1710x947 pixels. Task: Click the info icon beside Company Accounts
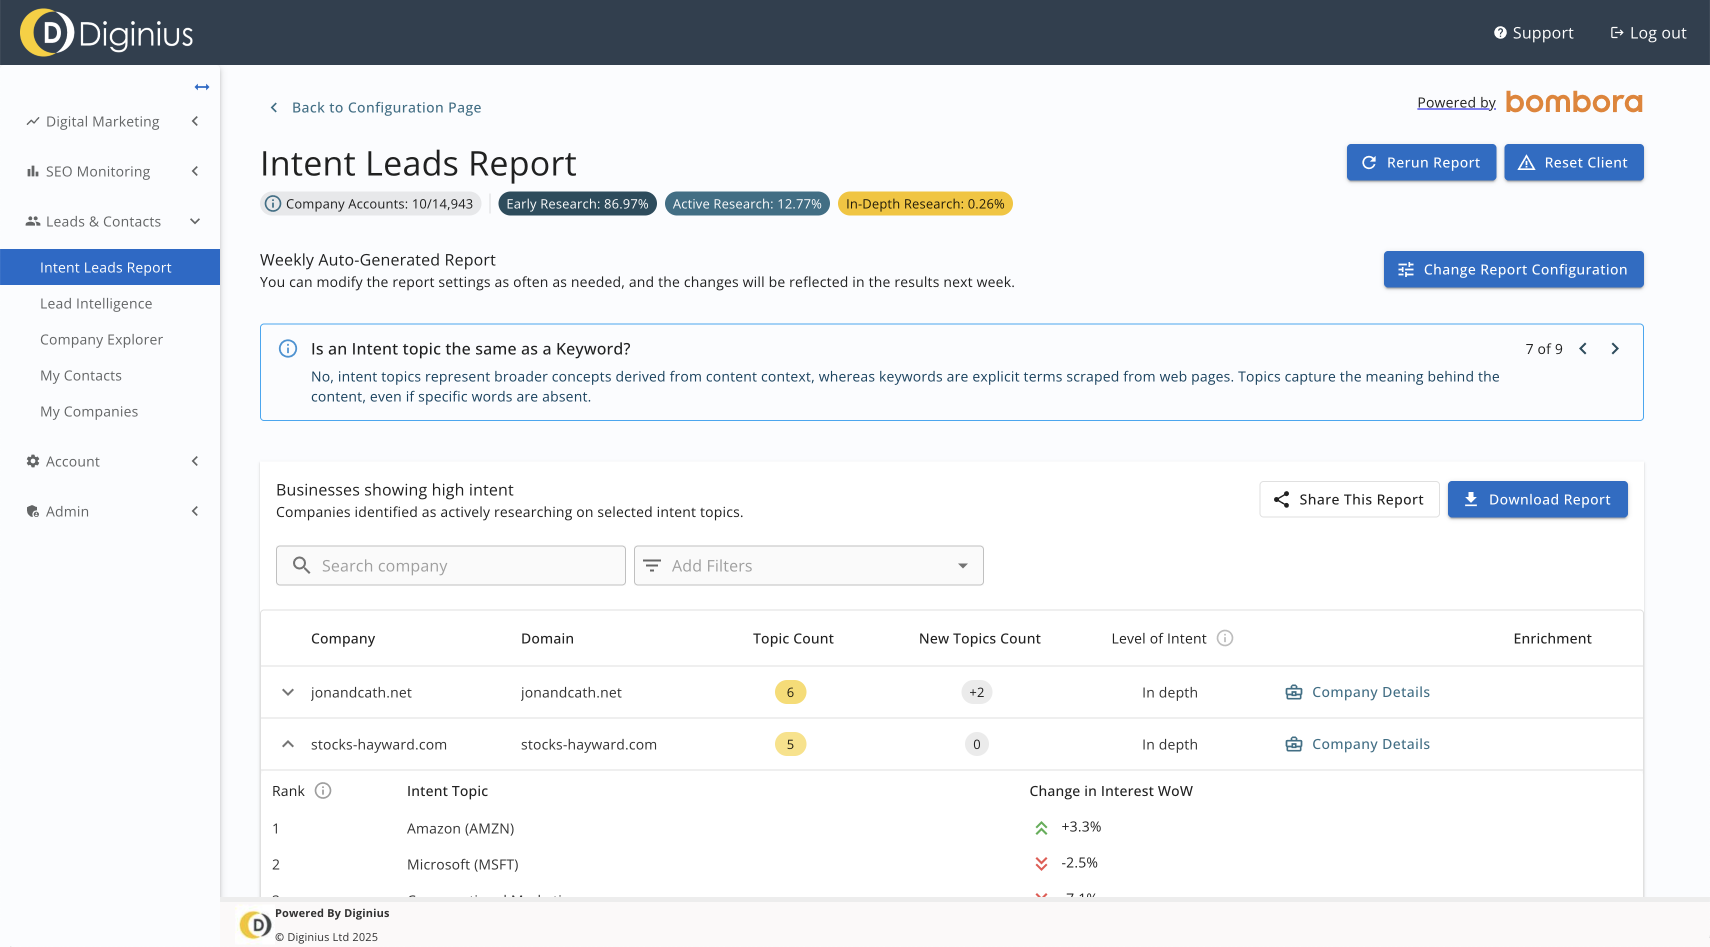click(x=273, y=204)
